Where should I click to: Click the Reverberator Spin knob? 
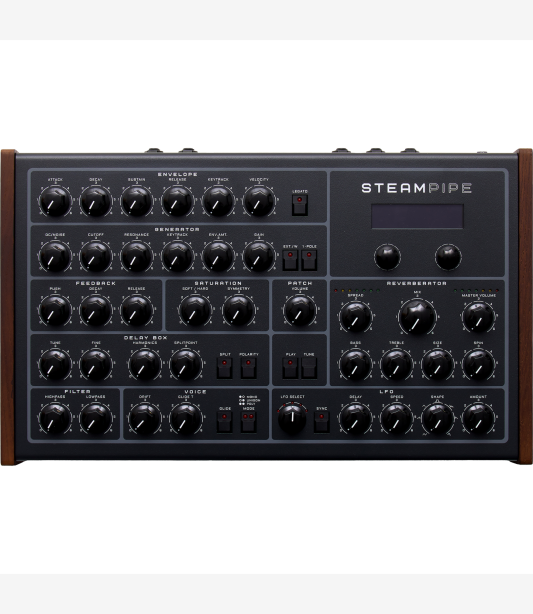tap(478, 365)
